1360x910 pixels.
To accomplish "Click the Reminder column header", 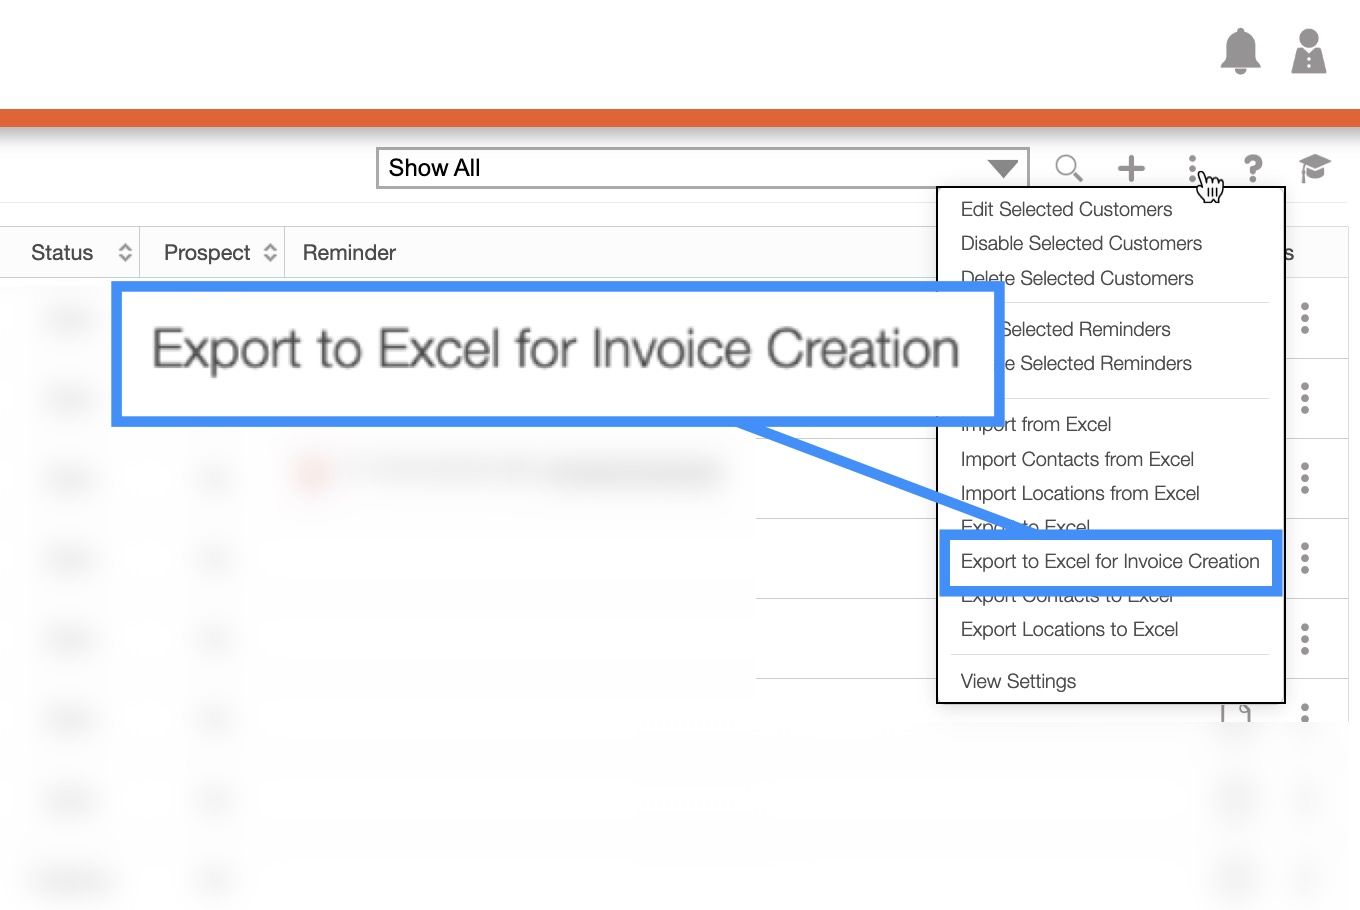I will [349, 253].
